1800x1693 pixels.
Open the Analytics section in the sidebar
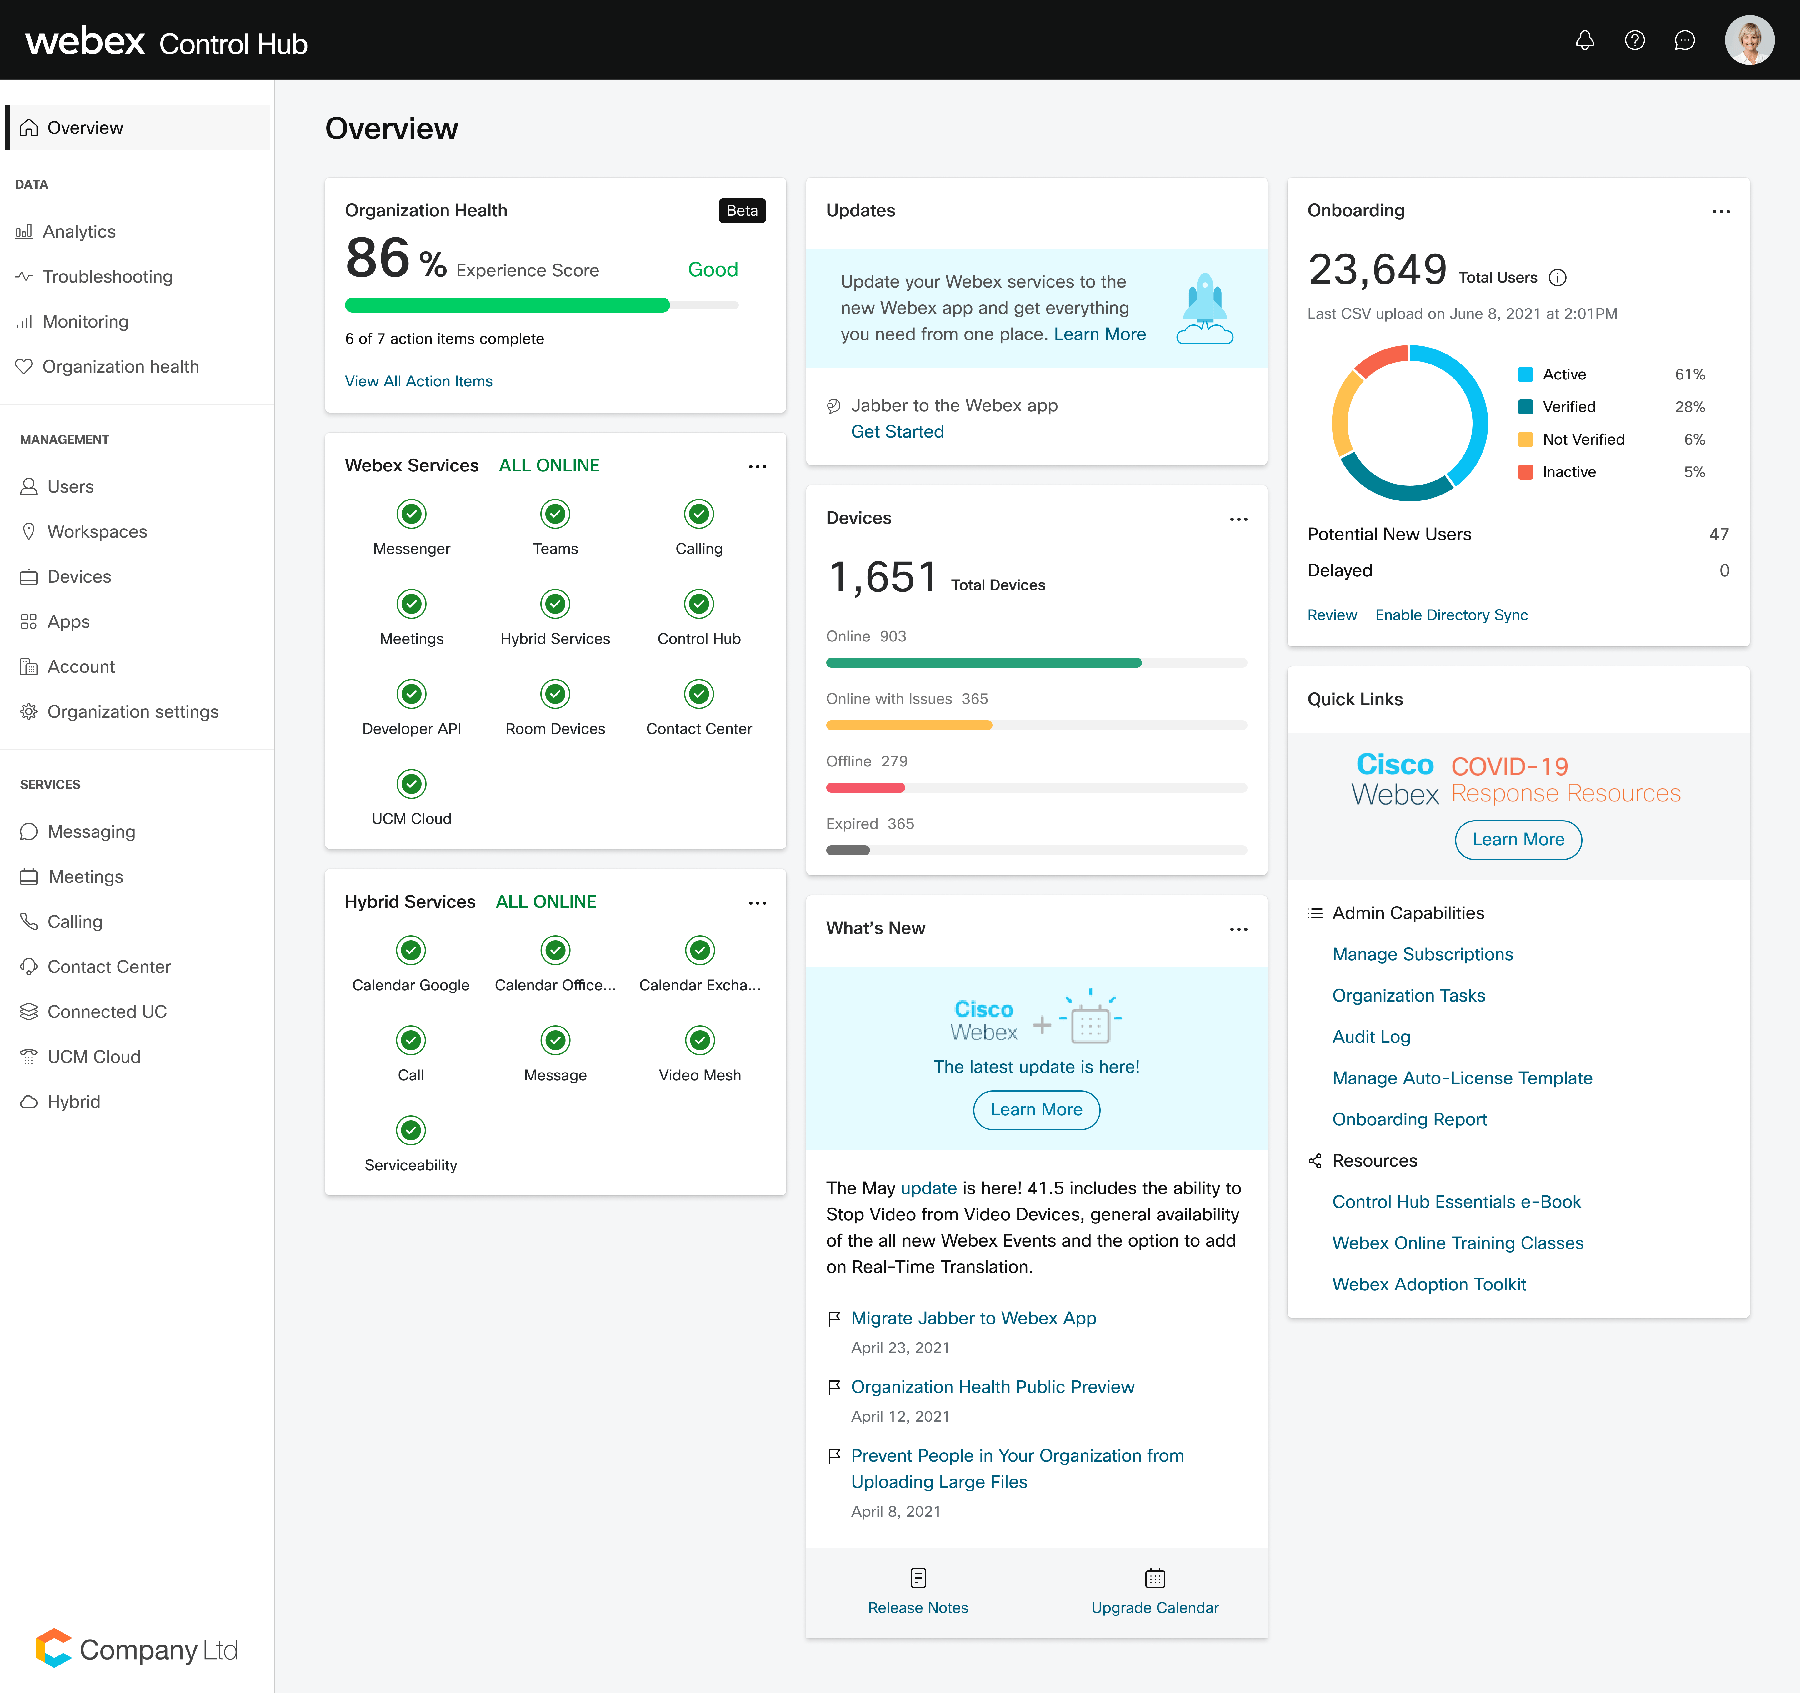(78, 231)
